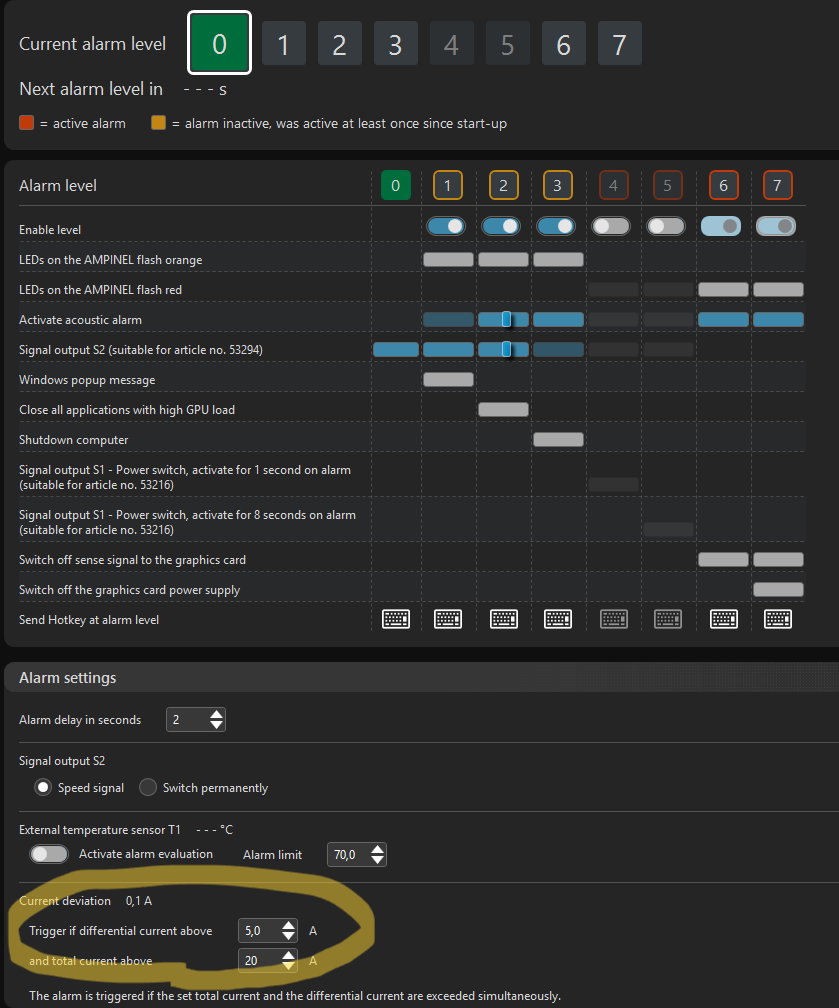Toggle sense signal switch-off for level 6
The width and height of the screenshot is (839, 1008).
[723, 559]
